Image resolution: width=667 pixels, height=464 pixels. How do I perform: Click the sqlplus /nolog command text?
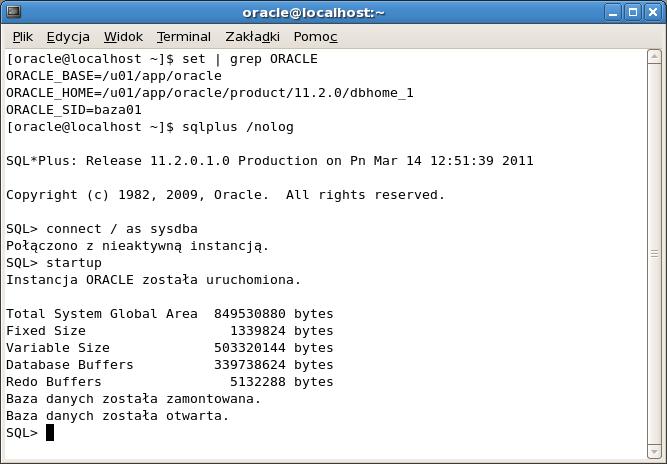238,127
